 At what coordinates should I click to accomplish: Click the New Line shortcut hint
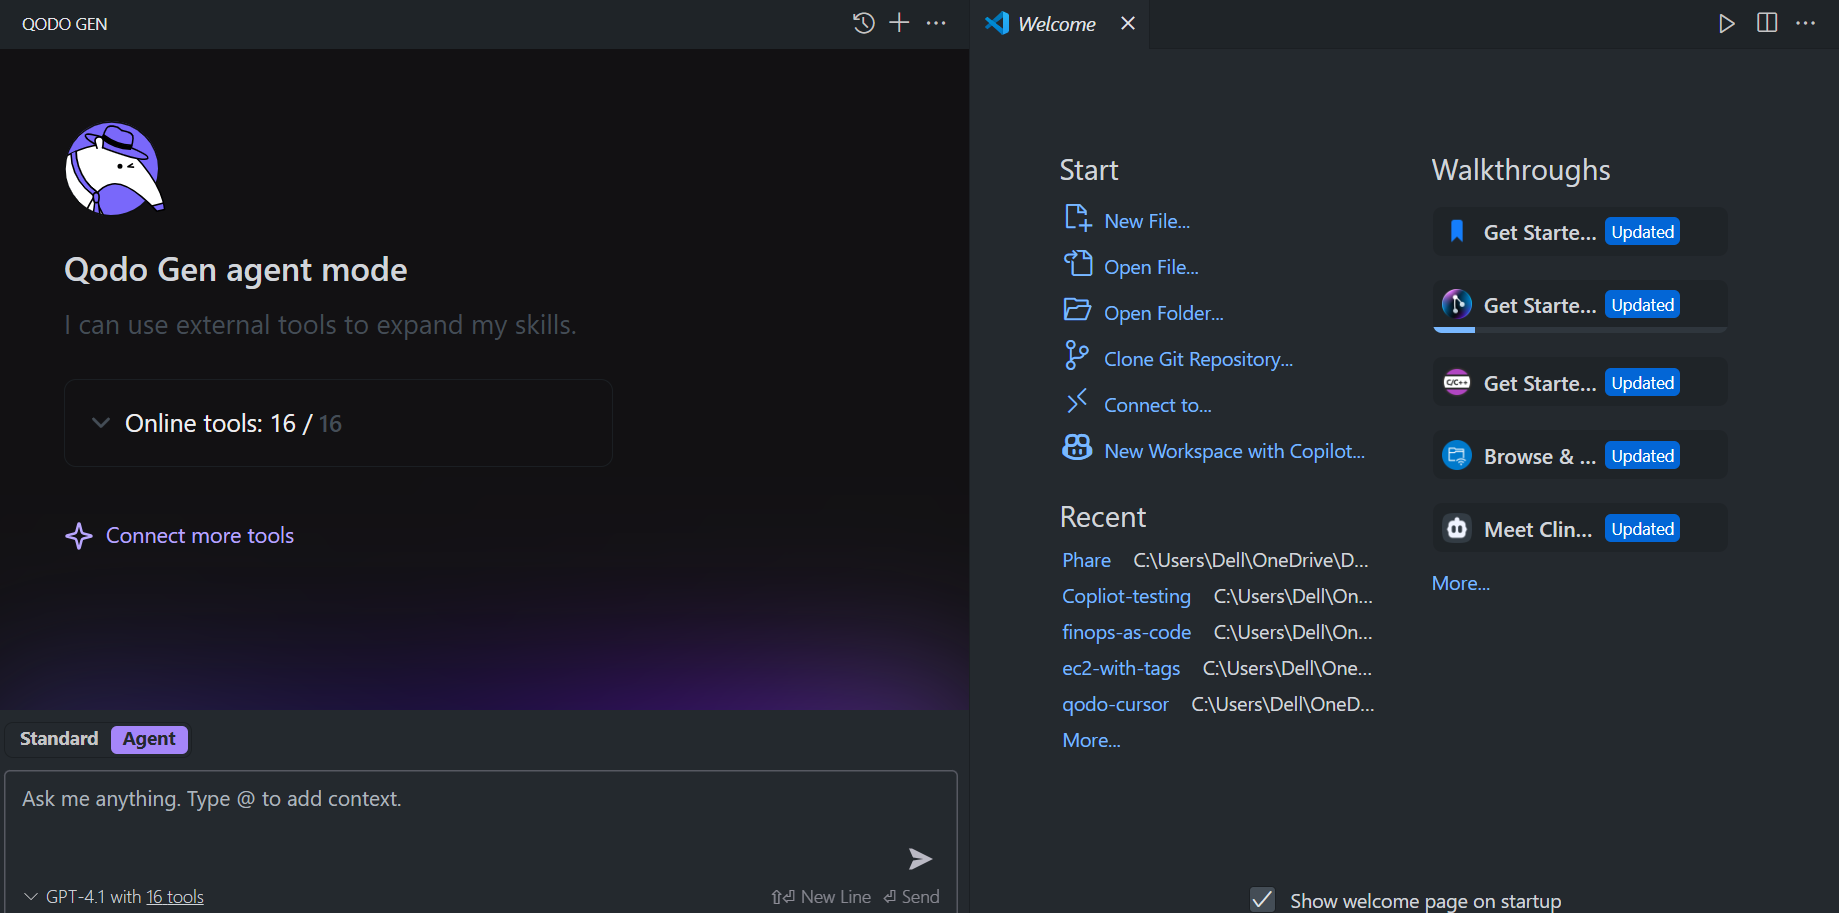pos(821,897)
